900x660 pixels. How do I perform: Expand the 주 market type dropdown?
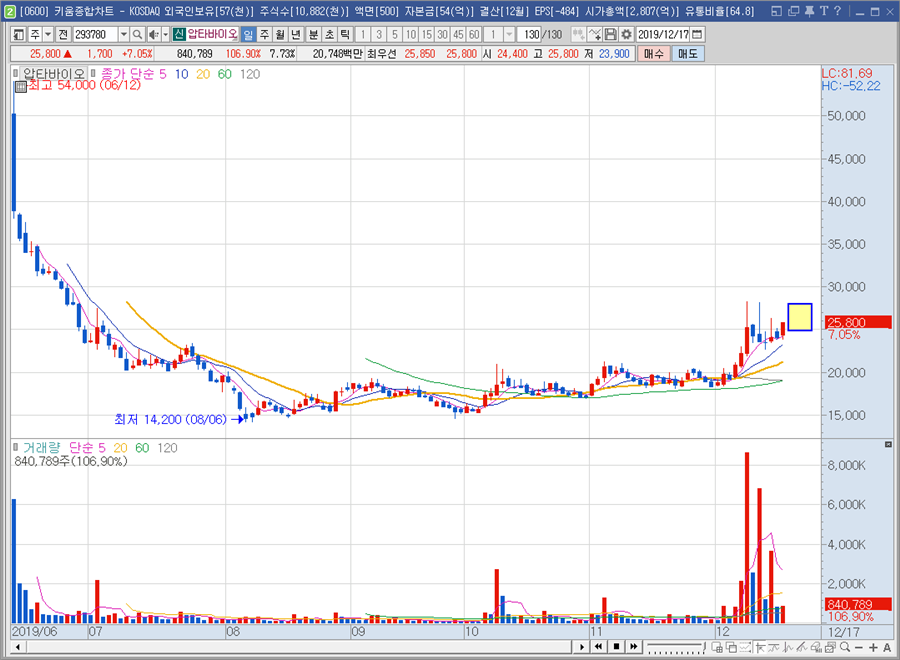[48, 34]
